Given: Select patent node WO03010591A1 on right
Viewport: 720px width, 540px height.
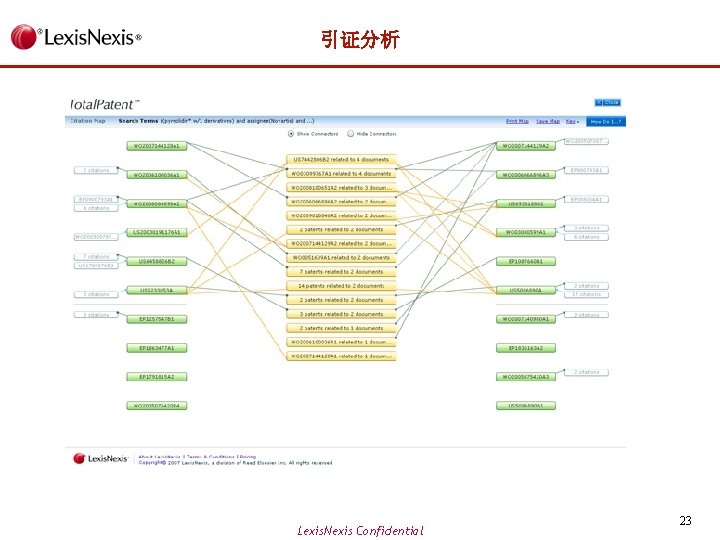Looking at the screenshot, I should point(526,232).
